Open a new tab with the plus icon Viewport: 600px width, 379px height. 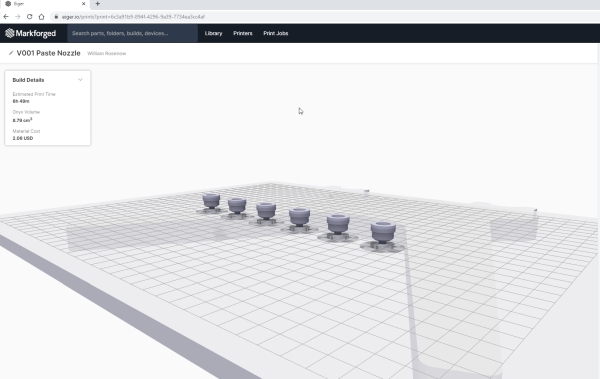(98, 4)
